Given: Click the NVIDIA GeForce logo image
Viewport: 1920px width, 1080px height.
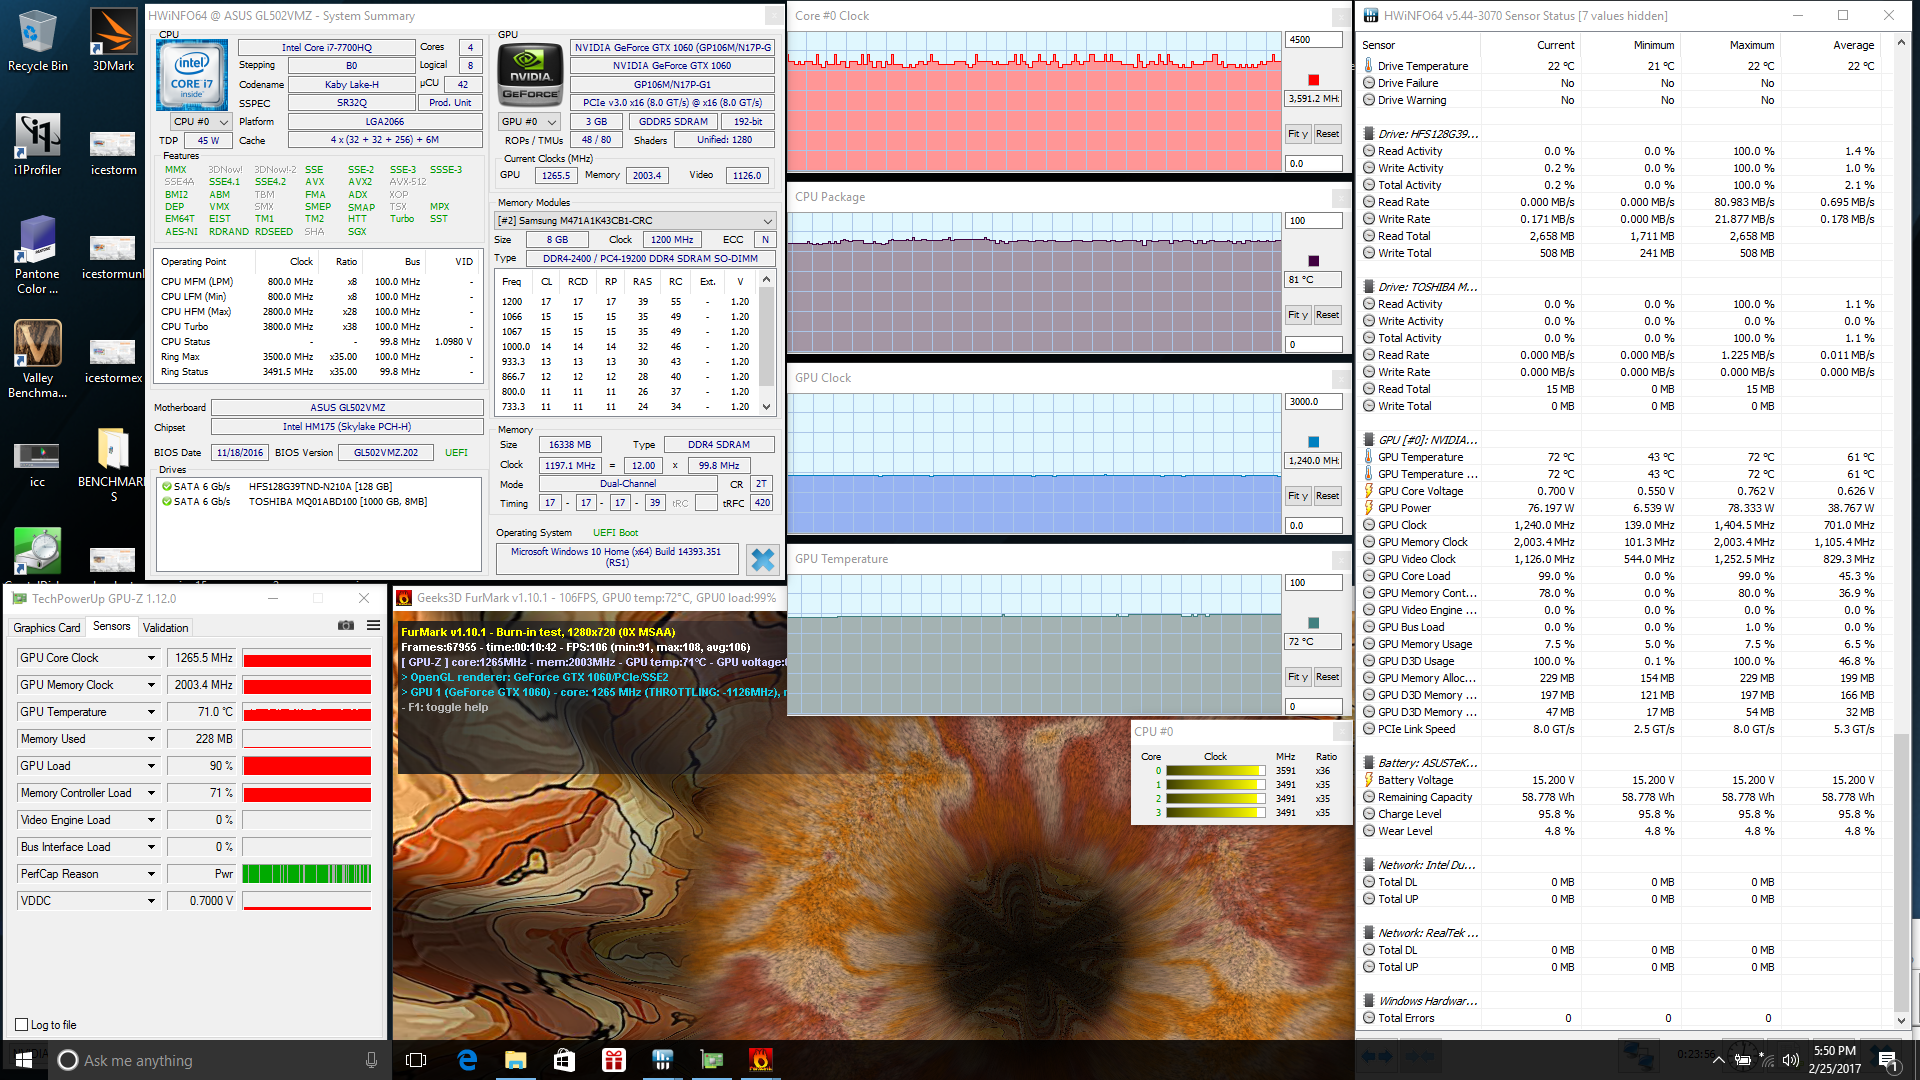Looking at the screenshot, I should (530, 74).
